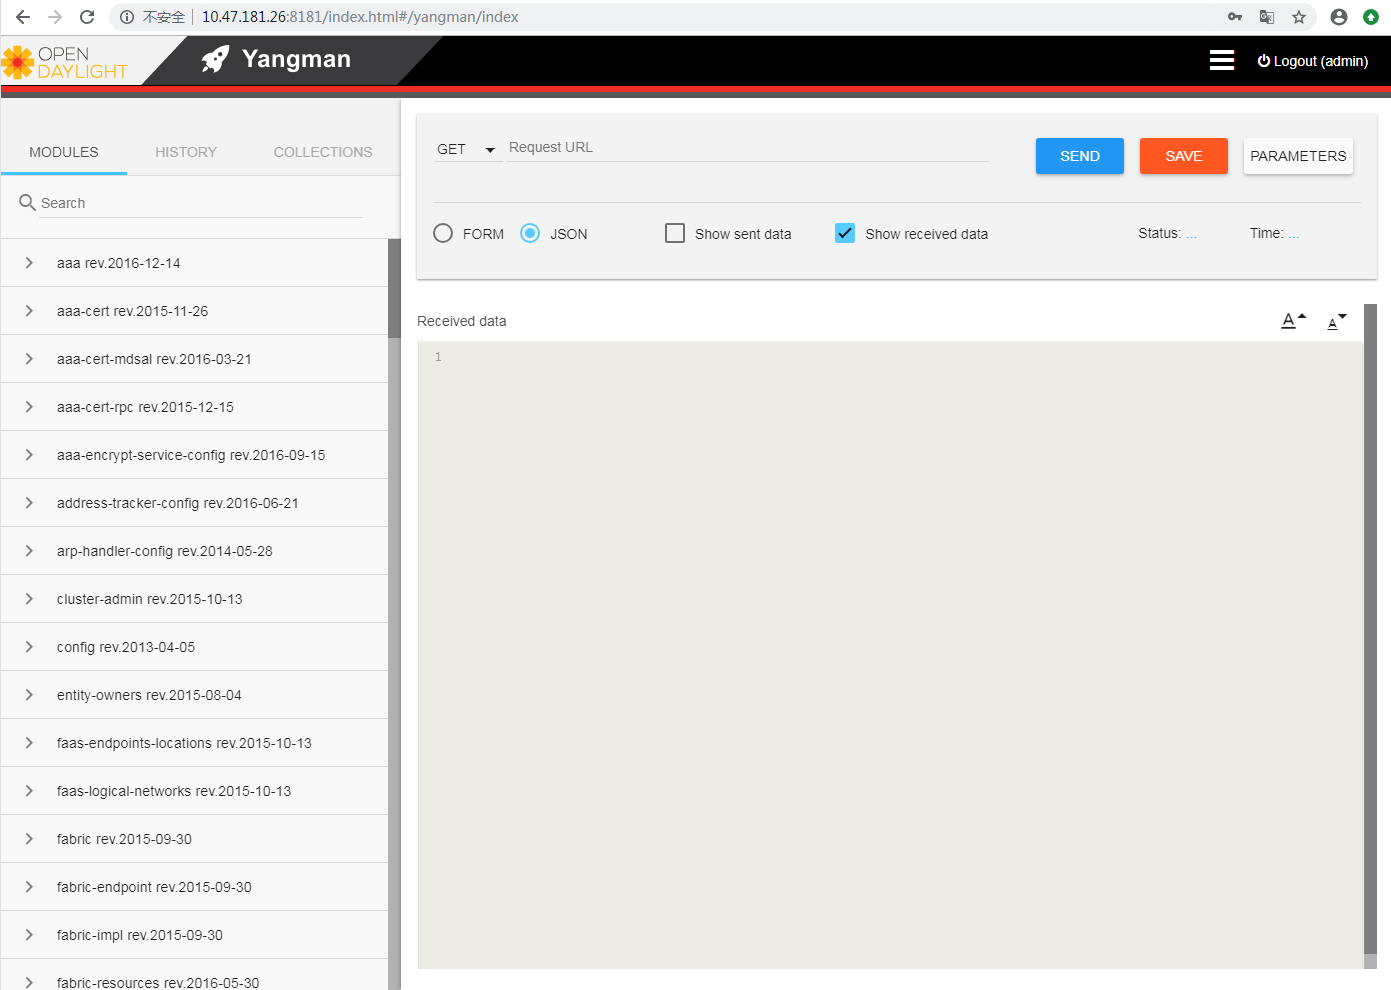Select the JSON radio button

click(x=530, y=233)
